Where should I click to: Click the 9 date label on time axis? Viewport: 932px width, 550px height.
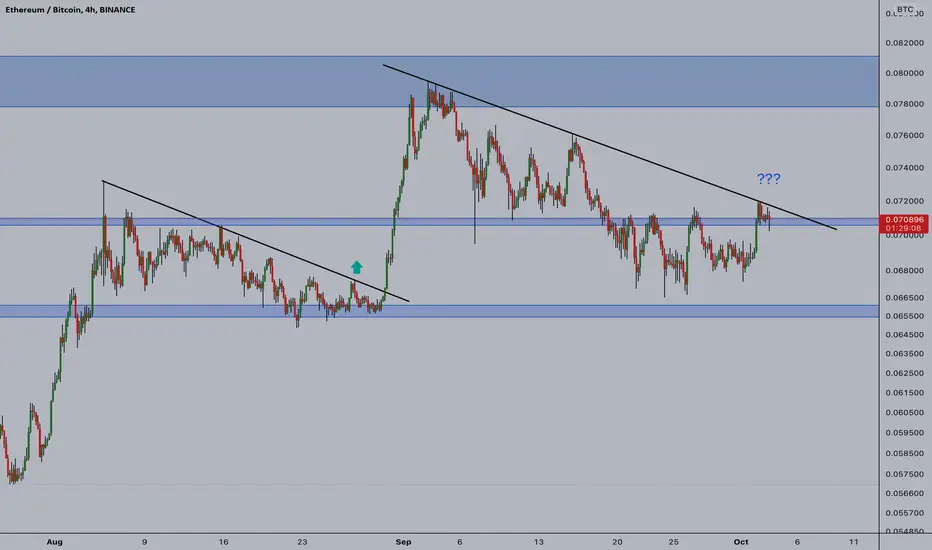(x=144, y=542)
